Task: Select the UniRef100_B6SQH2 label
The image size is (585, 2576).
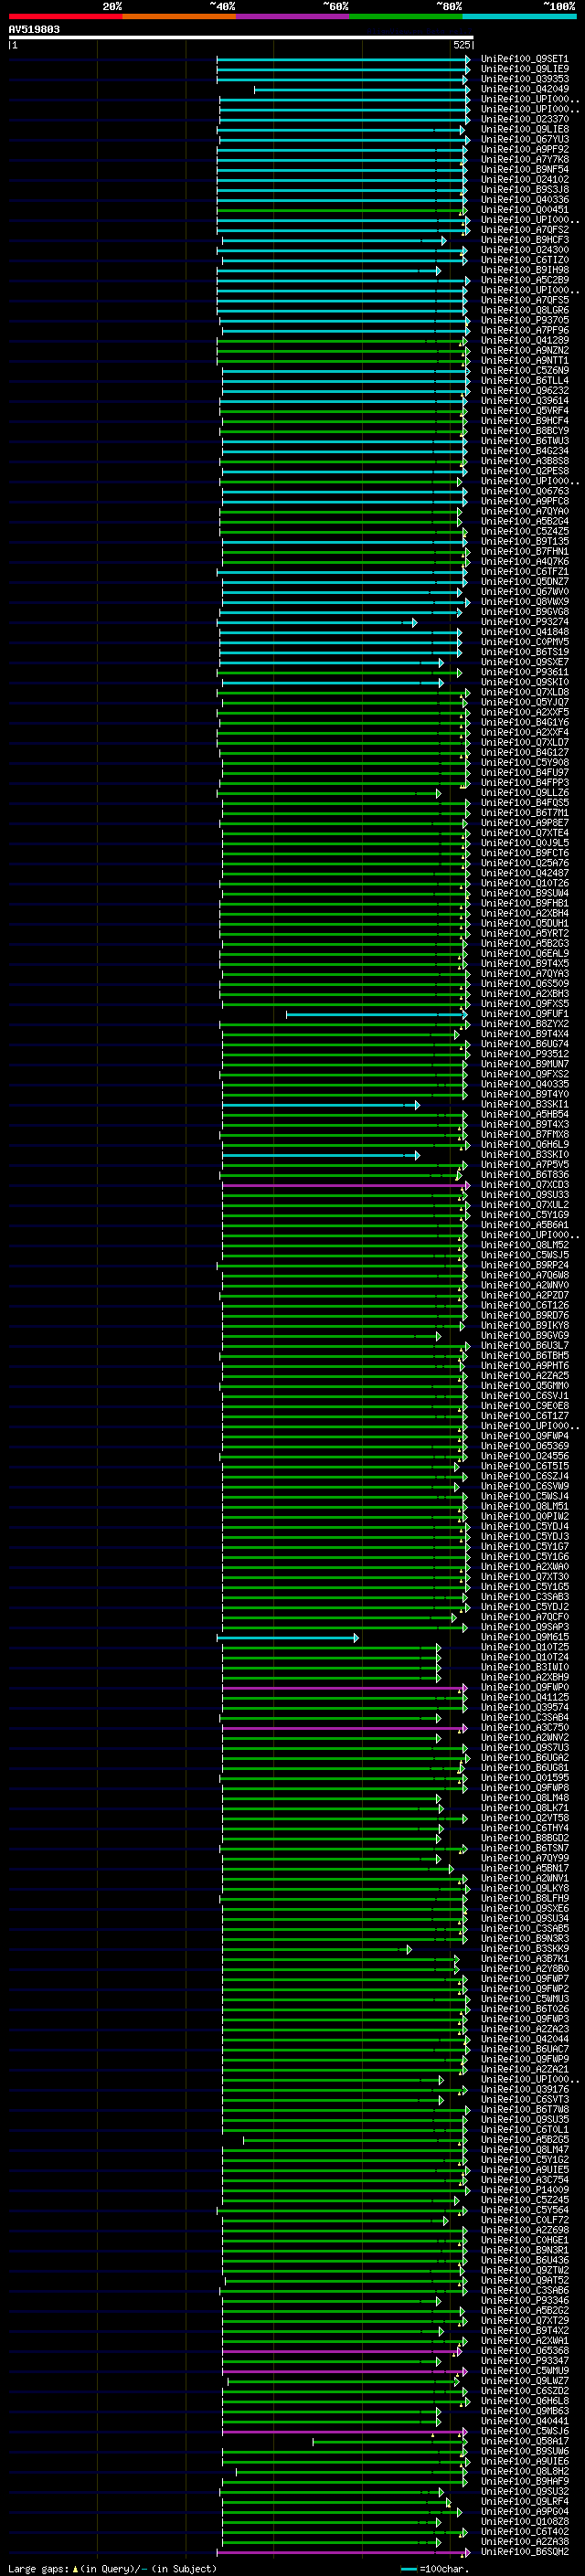Action: coord(524,2553)
